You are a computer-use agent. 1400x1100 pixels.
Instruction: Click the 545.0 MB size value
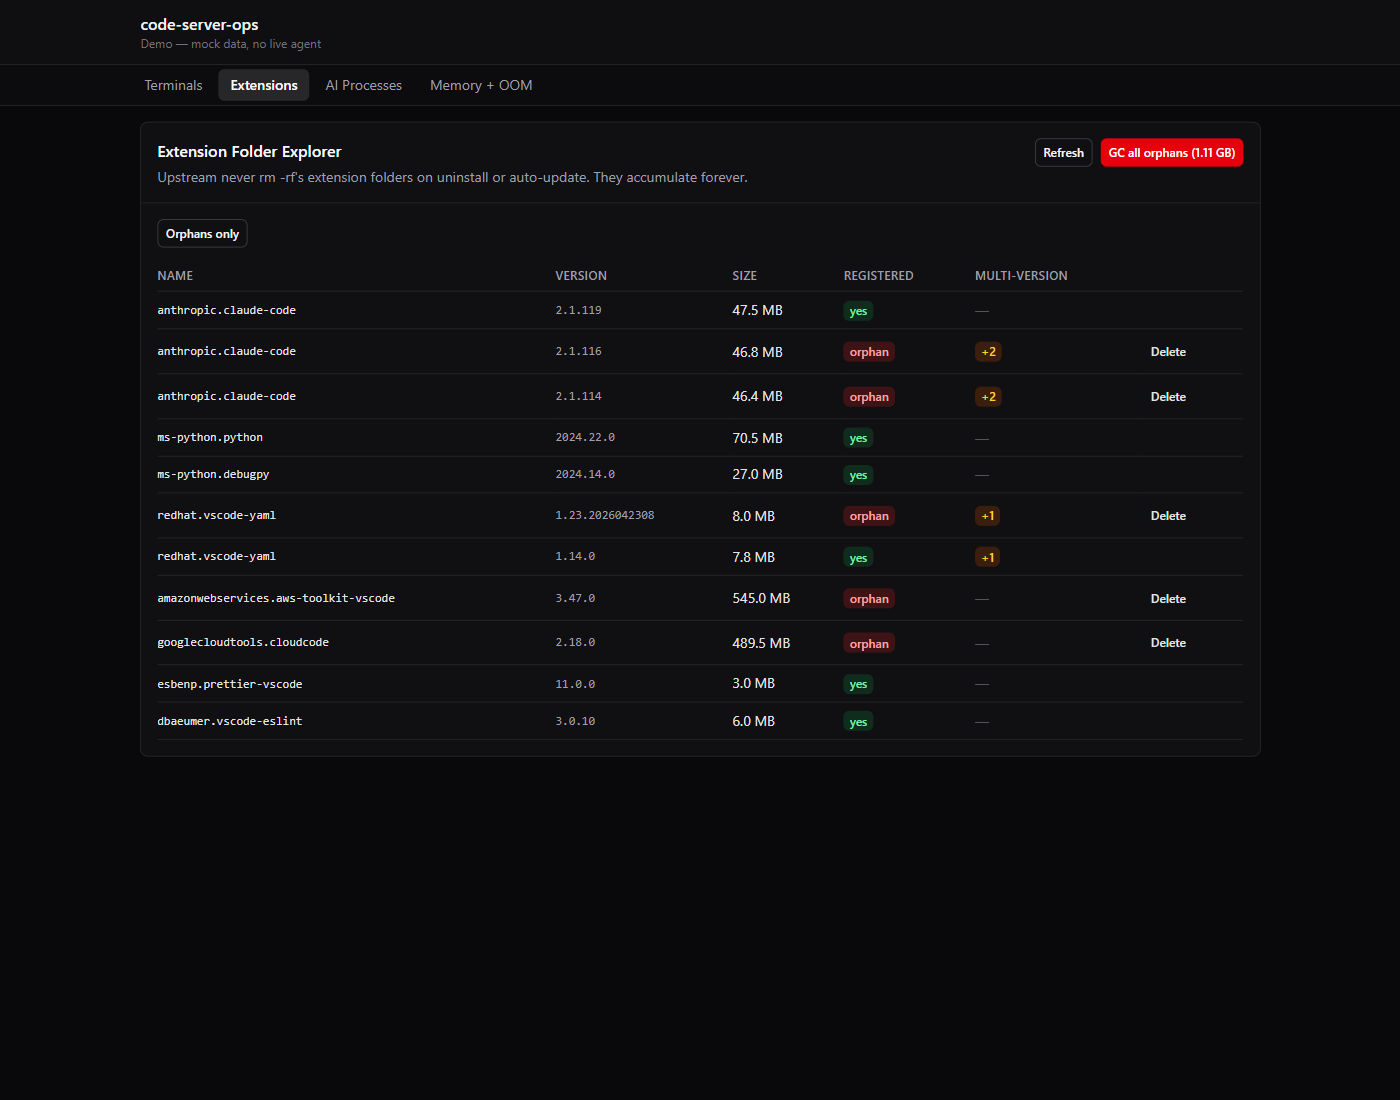[x=761, y=598]
